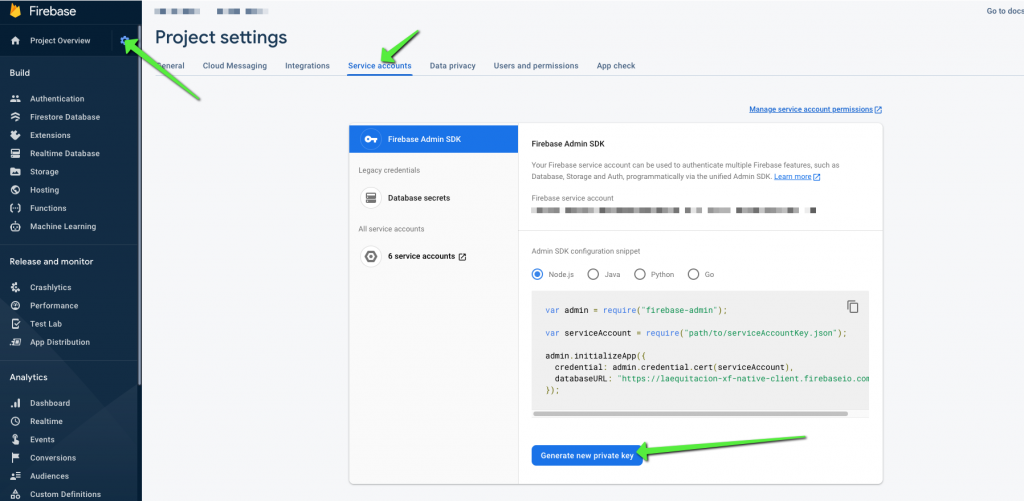Switch to the App check tab

(x=616, y=65)
